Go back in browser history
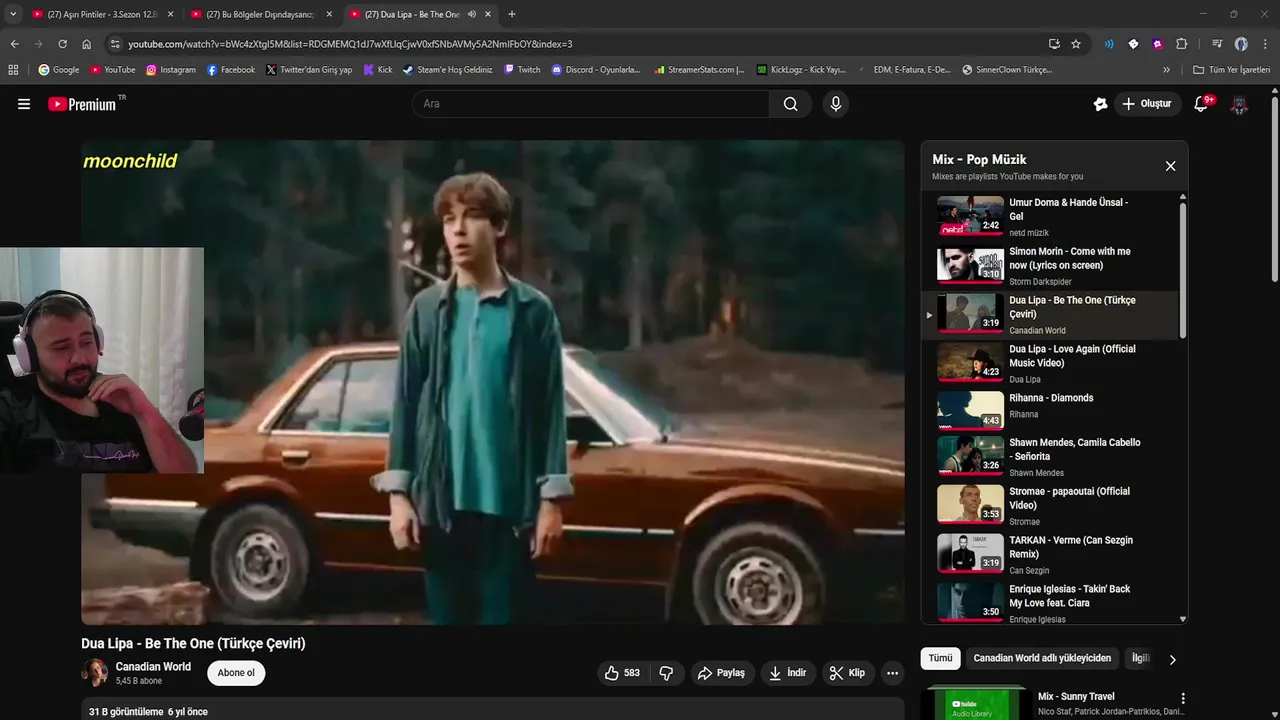Screen dimensions: 1280x720 click(14, 44)
